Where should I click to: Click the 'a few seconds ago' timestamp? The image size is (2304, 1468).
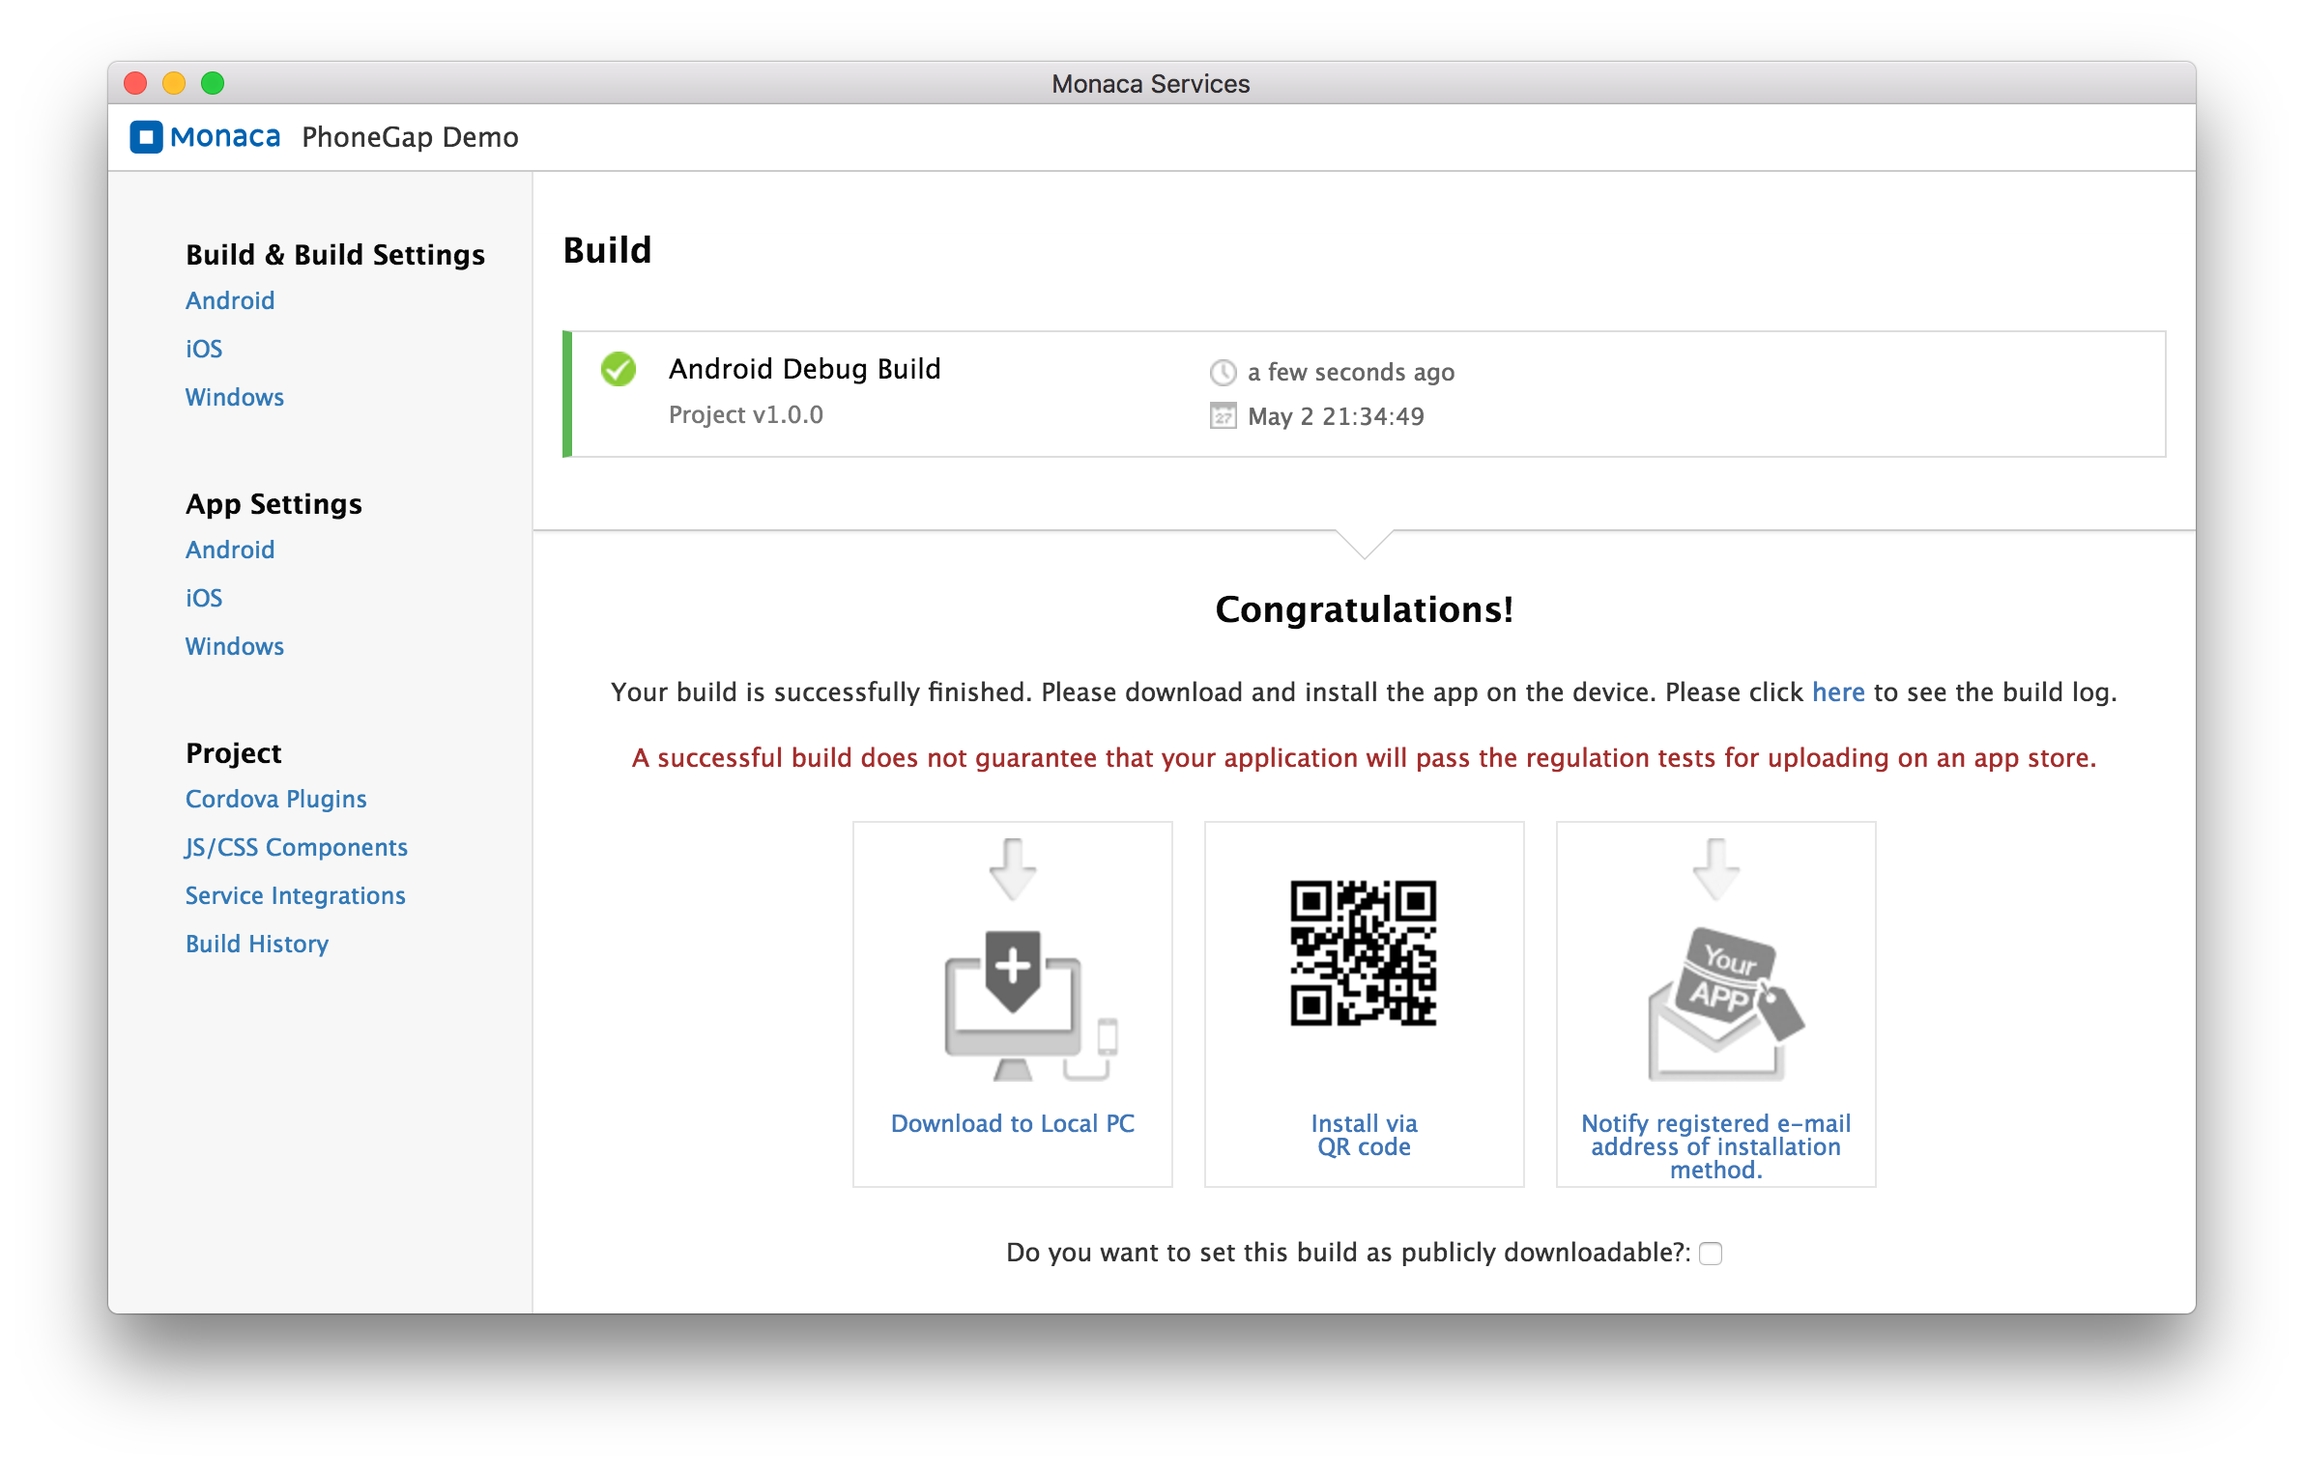(1351, 372)
